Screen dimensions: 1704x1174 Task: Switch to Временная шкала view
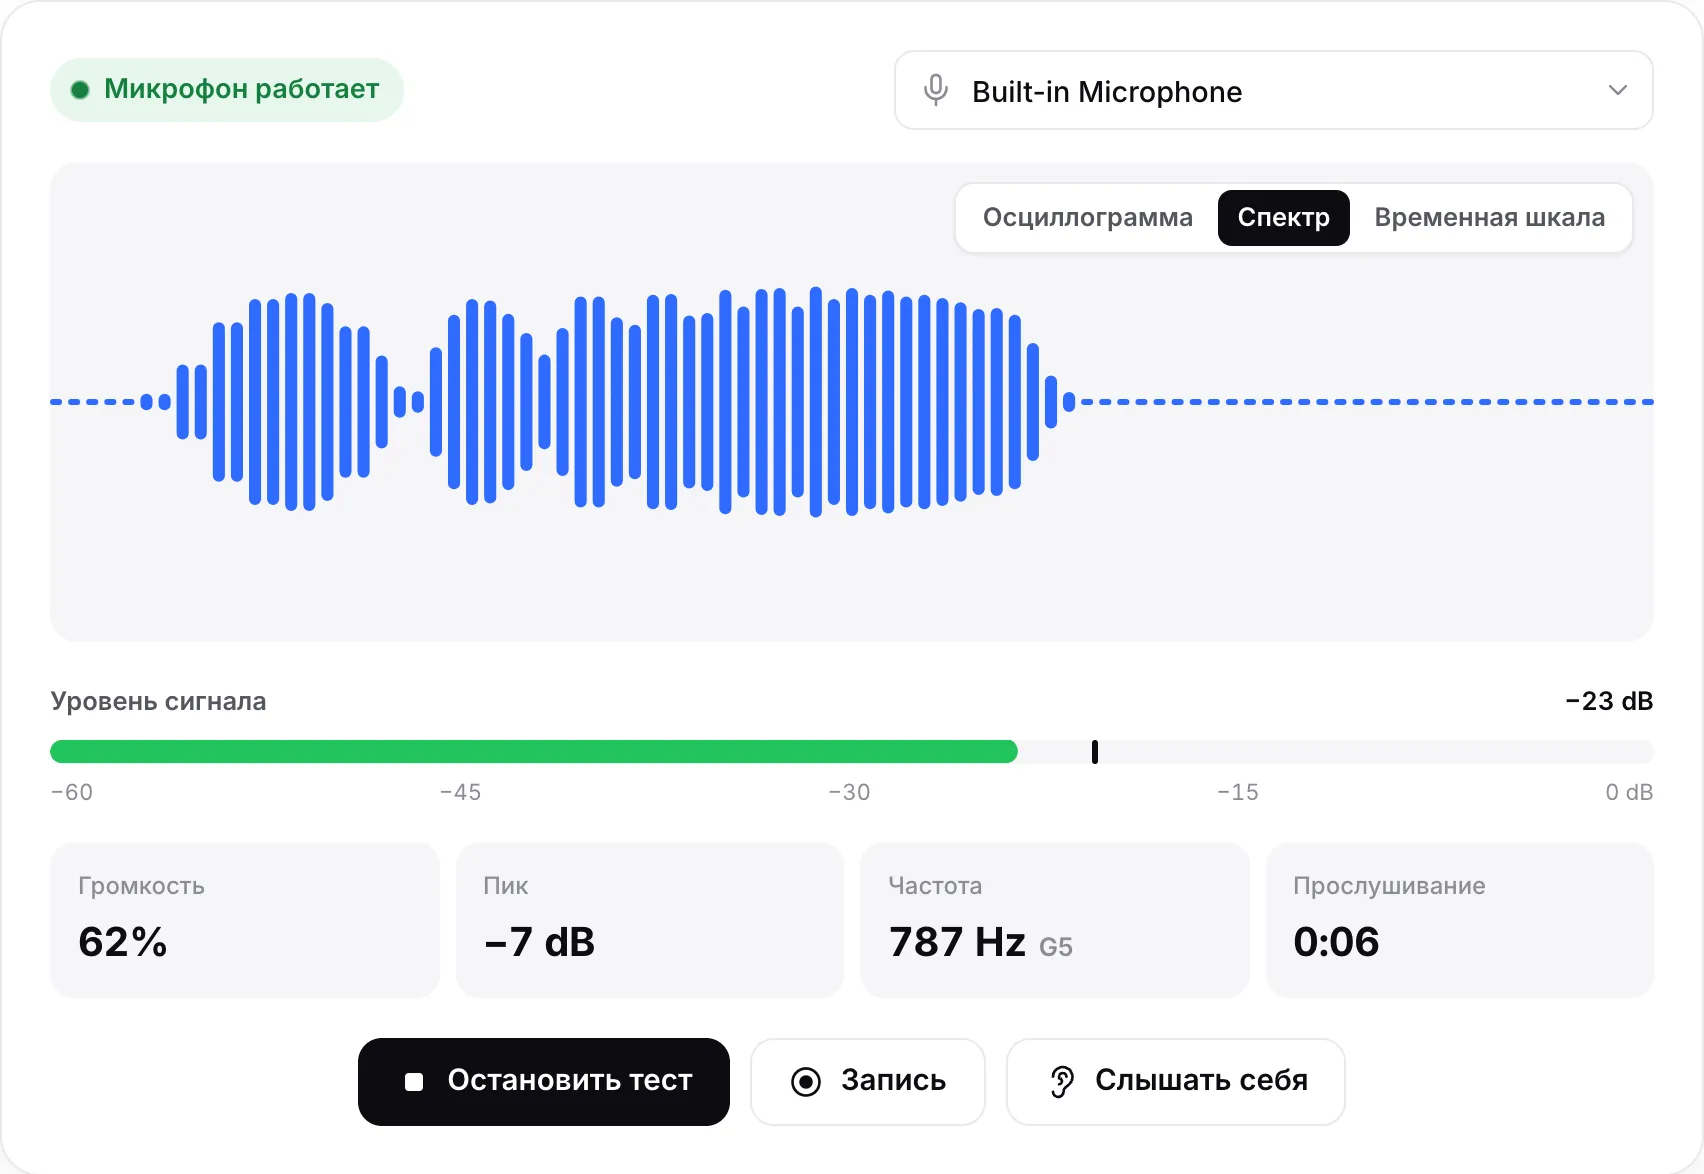tap(1489, 217)
